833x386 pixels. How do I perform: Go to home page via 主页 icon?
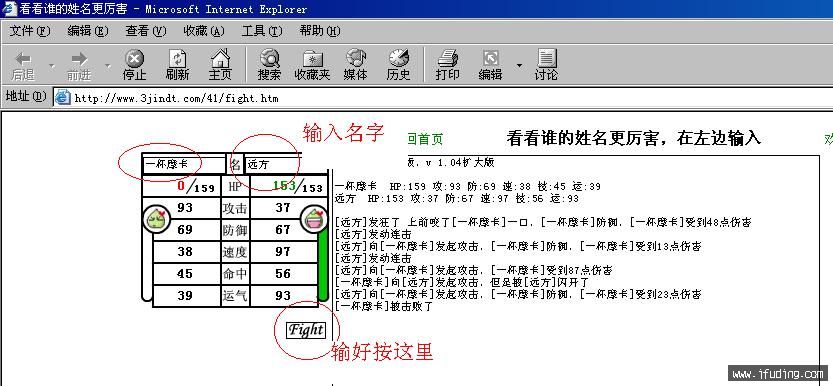point(220,58)
